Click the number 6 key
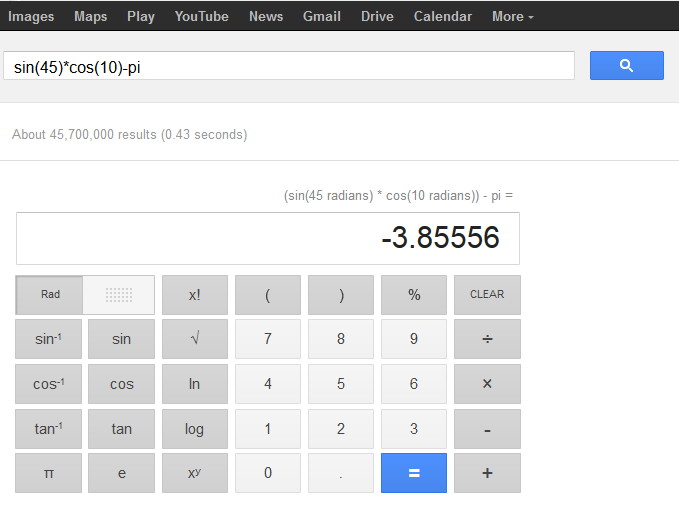The image size is (679, 509). pos(414,384)
